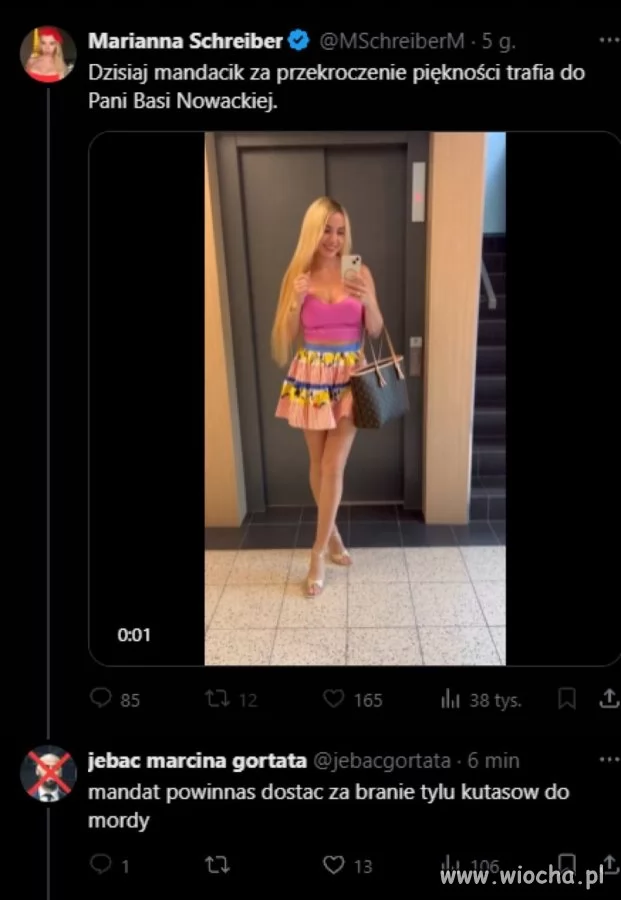
Task: Open the @MSchreiberM handle link
Action: [391, 41]
